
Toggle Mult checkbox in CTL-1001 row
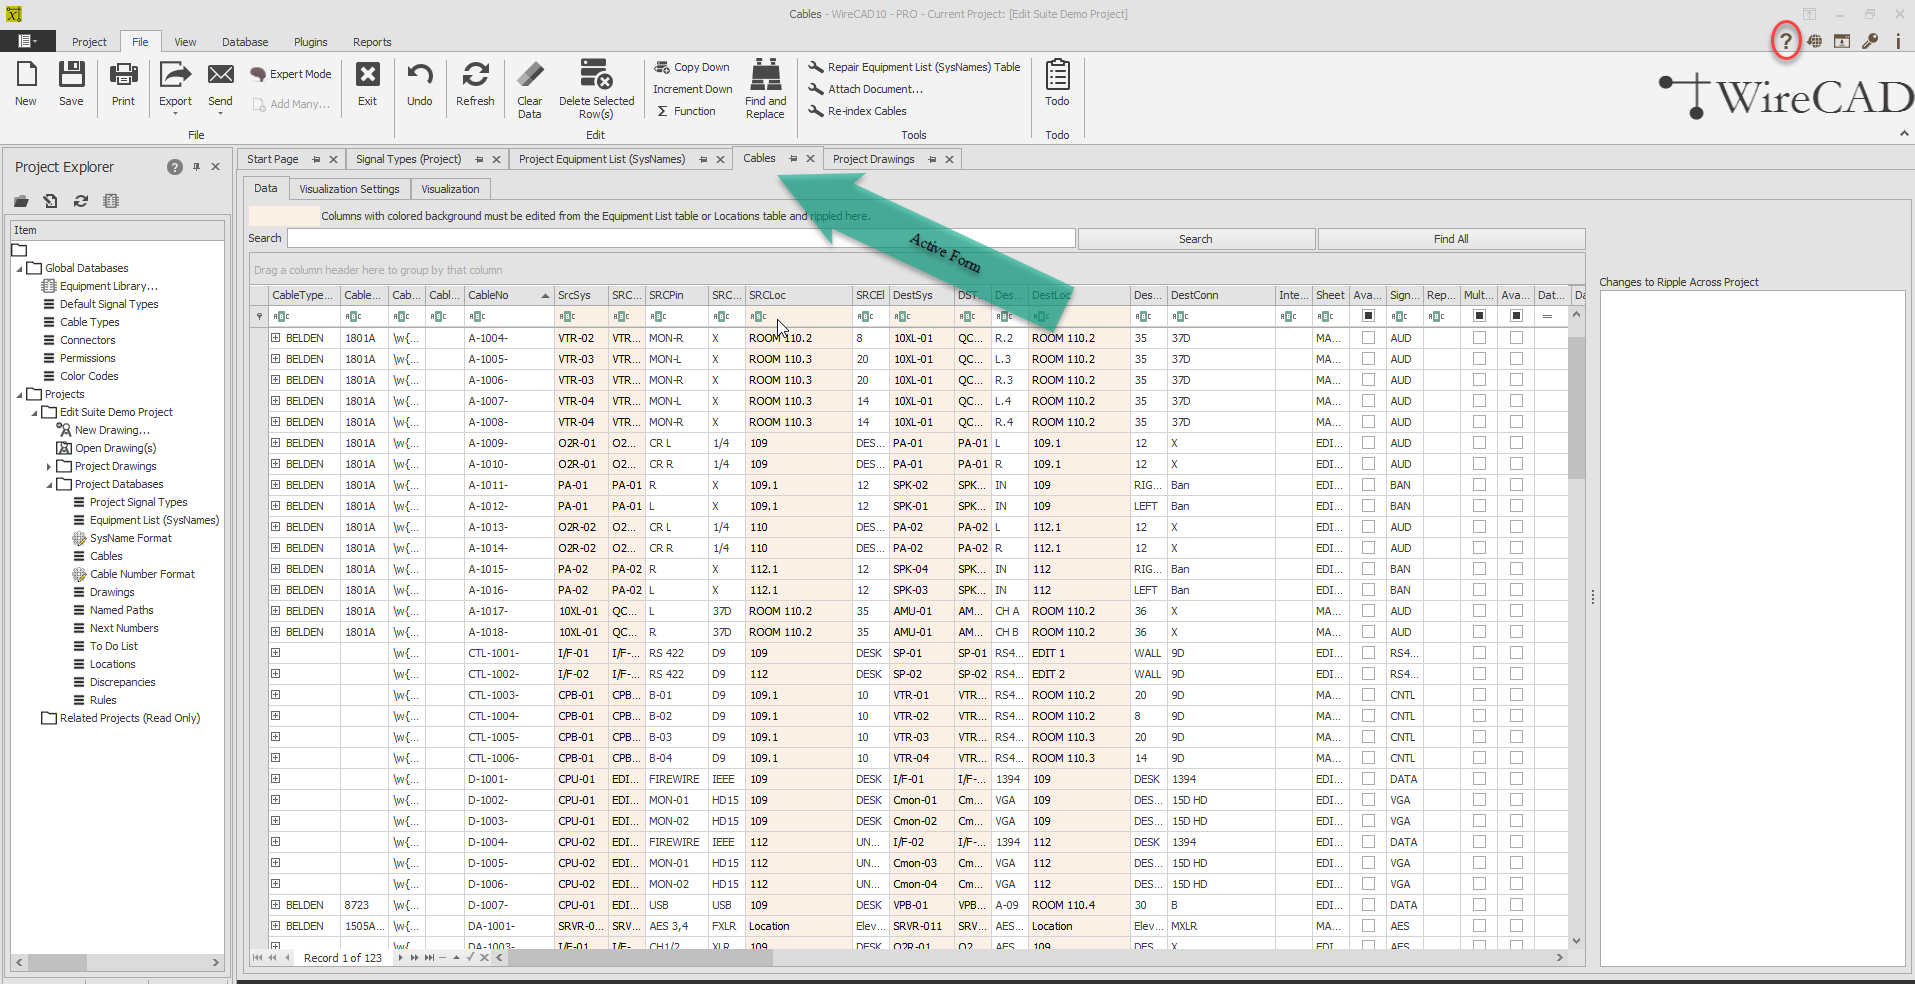[x=1479, y=653]
